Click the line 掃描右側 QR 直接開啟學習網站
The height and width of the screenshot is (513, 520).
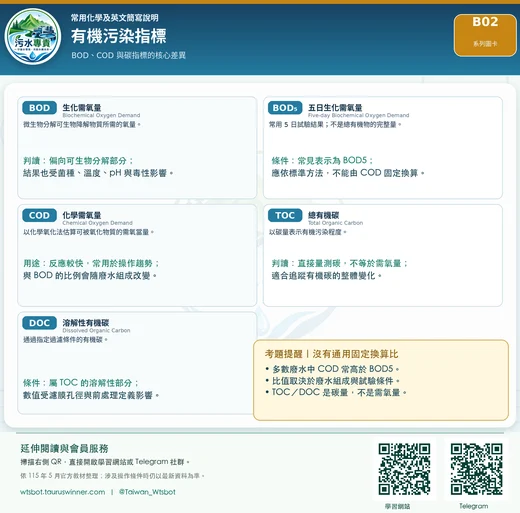click(105, 462)
